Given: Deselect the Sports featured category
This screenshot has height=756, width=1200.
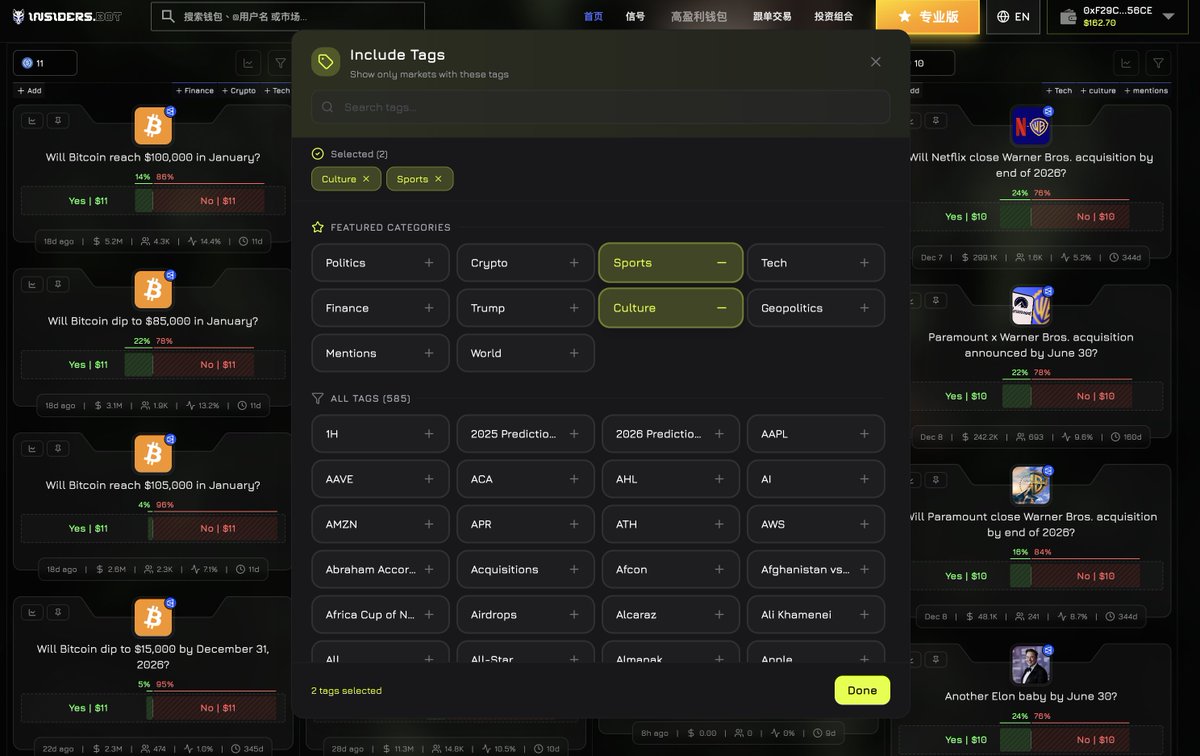Looking at the screenshot, I should click(x=670, y=263).
